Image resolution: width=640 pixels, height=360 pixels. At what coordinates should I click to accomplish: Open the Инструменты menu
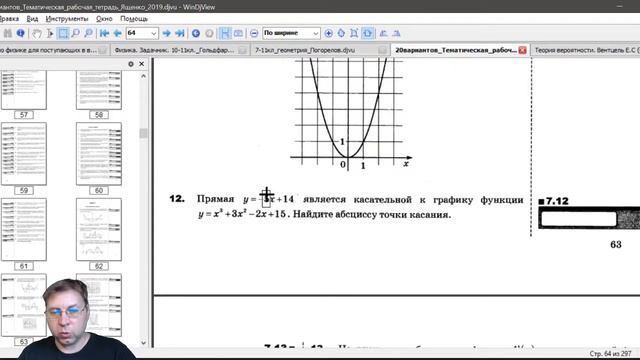click(x=67, y=19)
